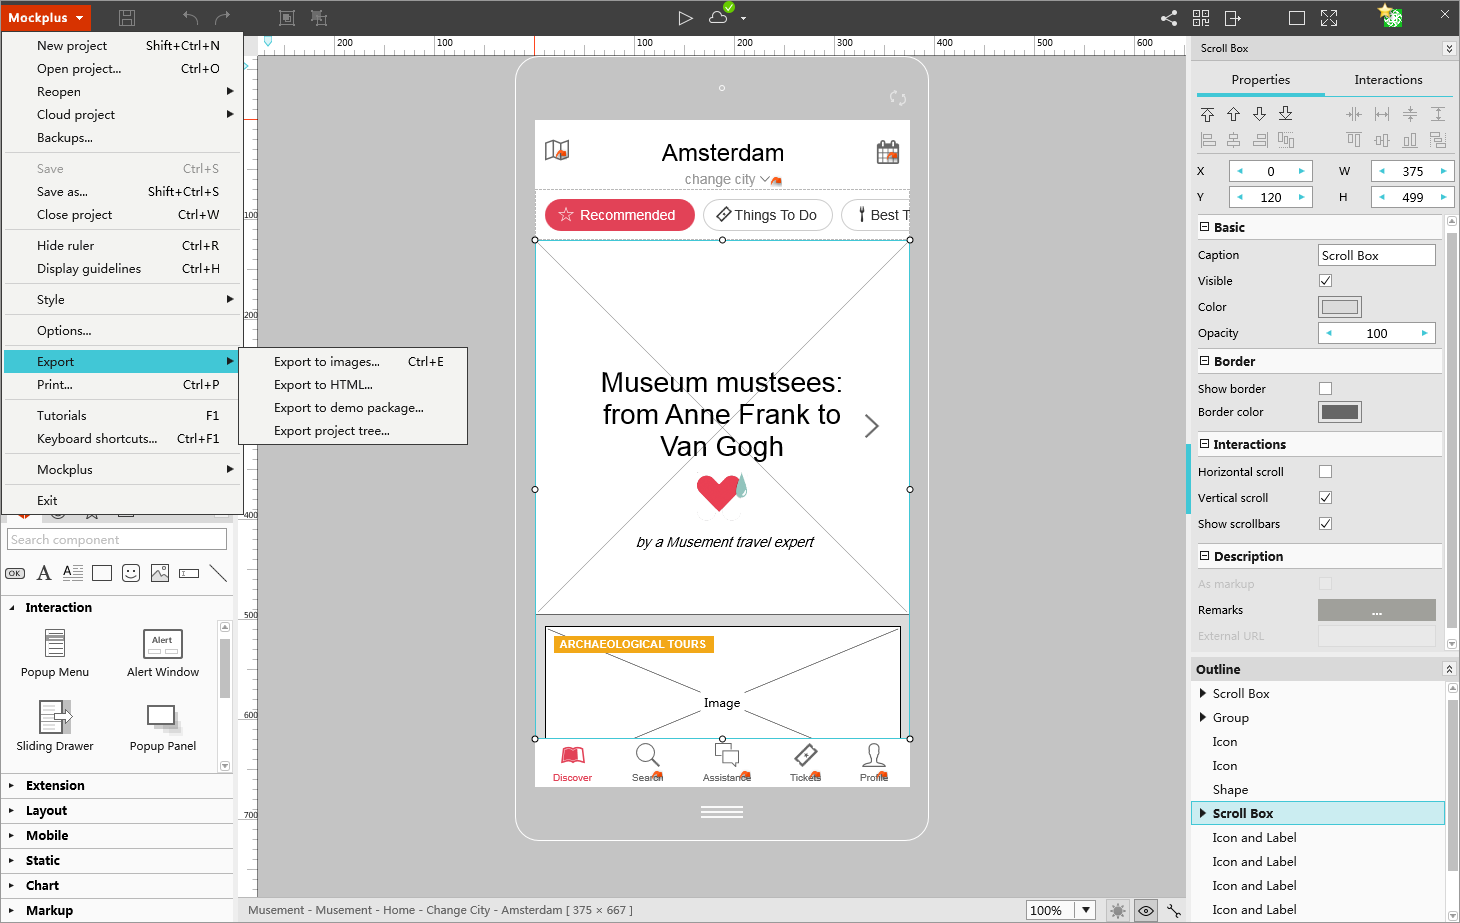Open the Mockplus main menu button
The height and width of the screenshot is (923, 1460).
[46, 18]
